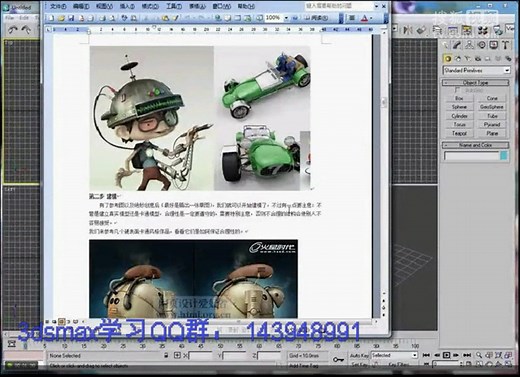Click the Y coordinate input field
Viewport: 520px width, 377px height.
pos(235,356)
